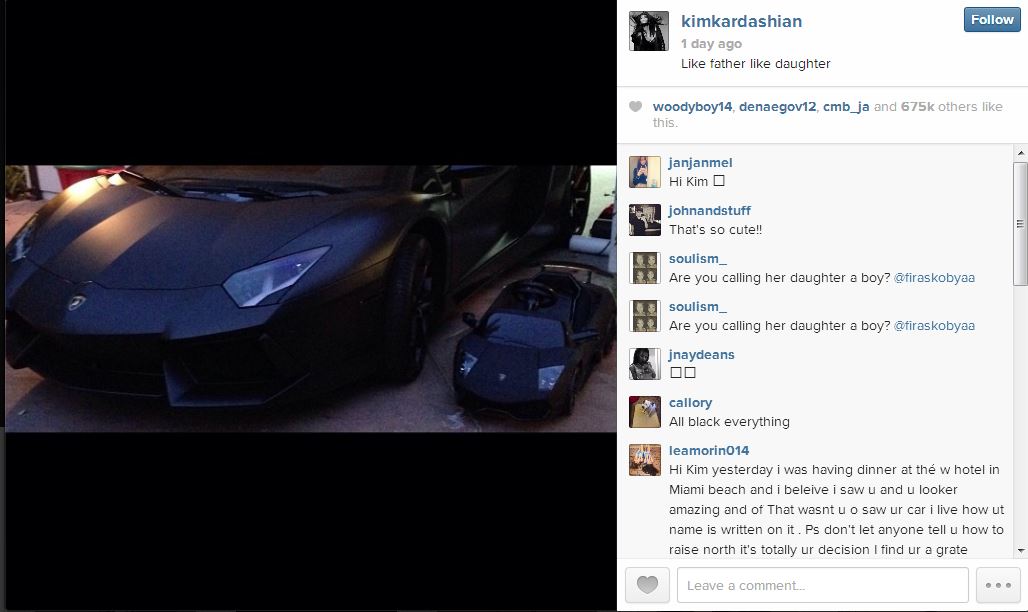
Task: Click johnandstuff's avatar thumbnail
Action: click(x=644, y=220)
